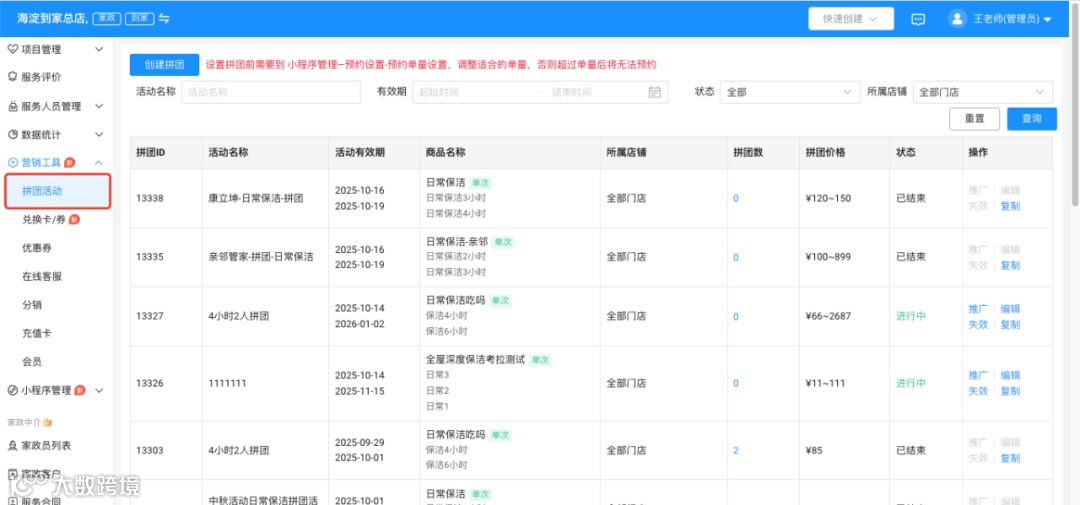Click new badge beside 兑换卡/券
Screen dimensions: 1080x505
tap(74, 220)
